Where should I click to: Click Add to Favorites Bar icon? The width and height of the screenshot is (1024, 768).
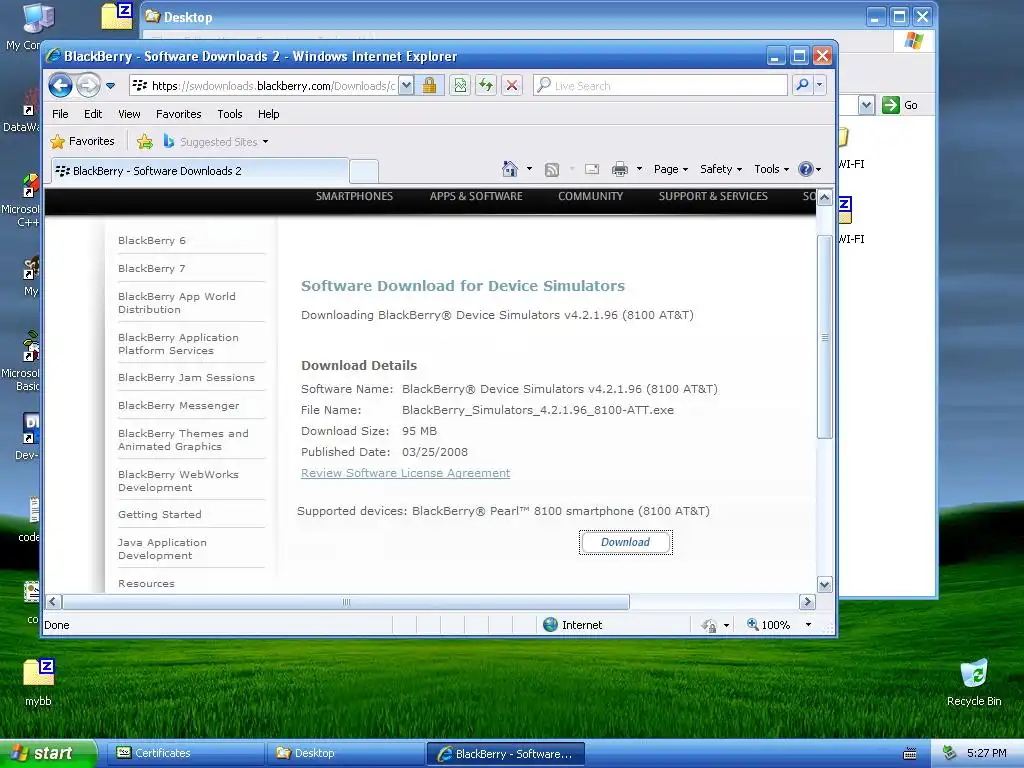coord(145,141)
